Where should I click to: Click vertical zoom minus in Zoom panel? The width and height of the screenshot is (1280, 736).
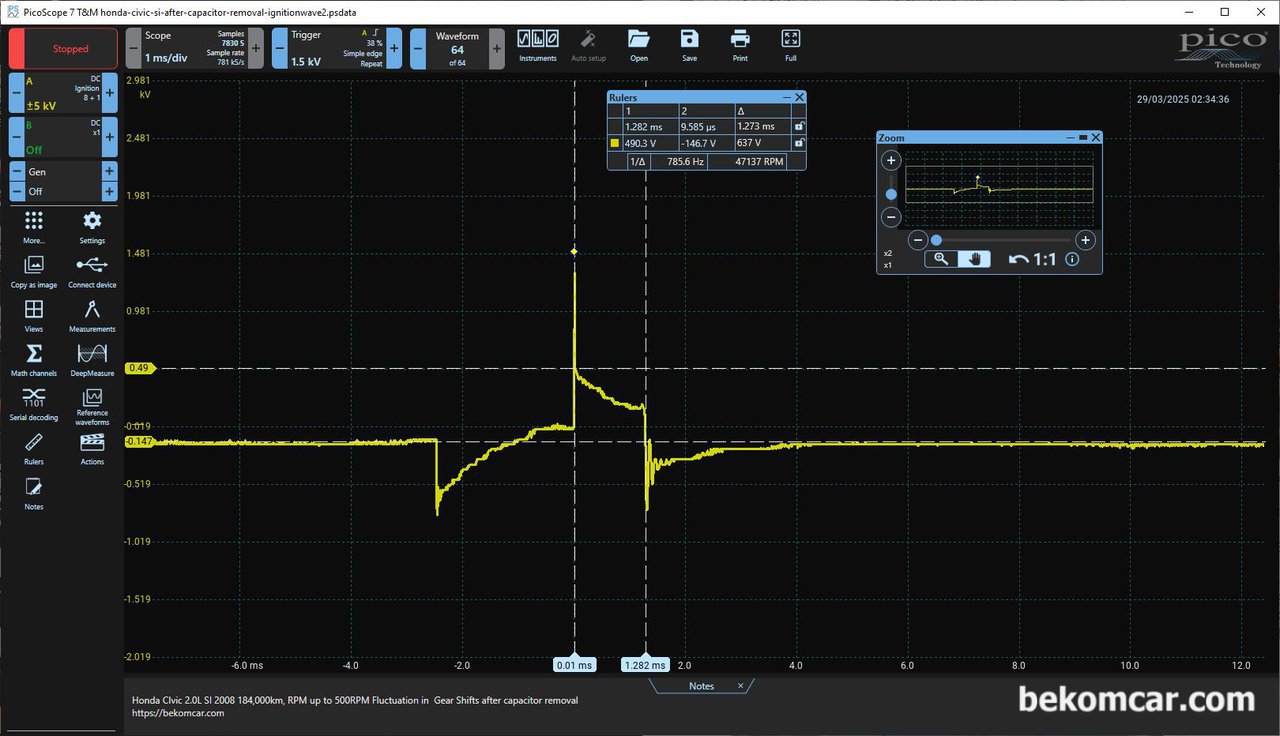[x=891, y=217]
